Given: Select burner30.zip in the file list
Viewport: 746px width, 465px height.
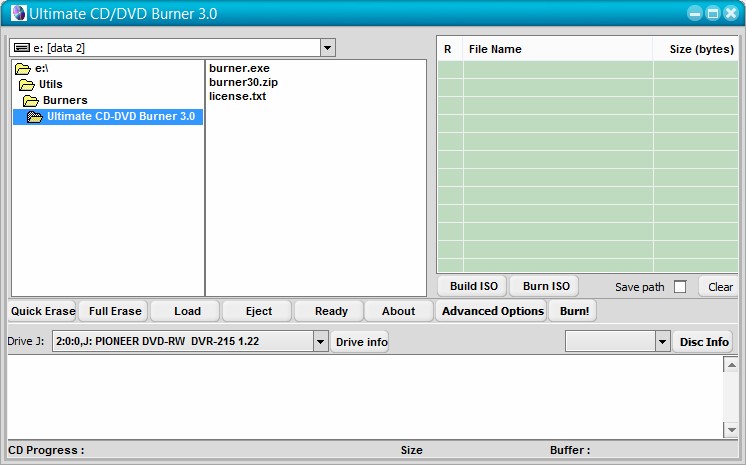Looking at the screenshot, I should click(x=243, y=82).
